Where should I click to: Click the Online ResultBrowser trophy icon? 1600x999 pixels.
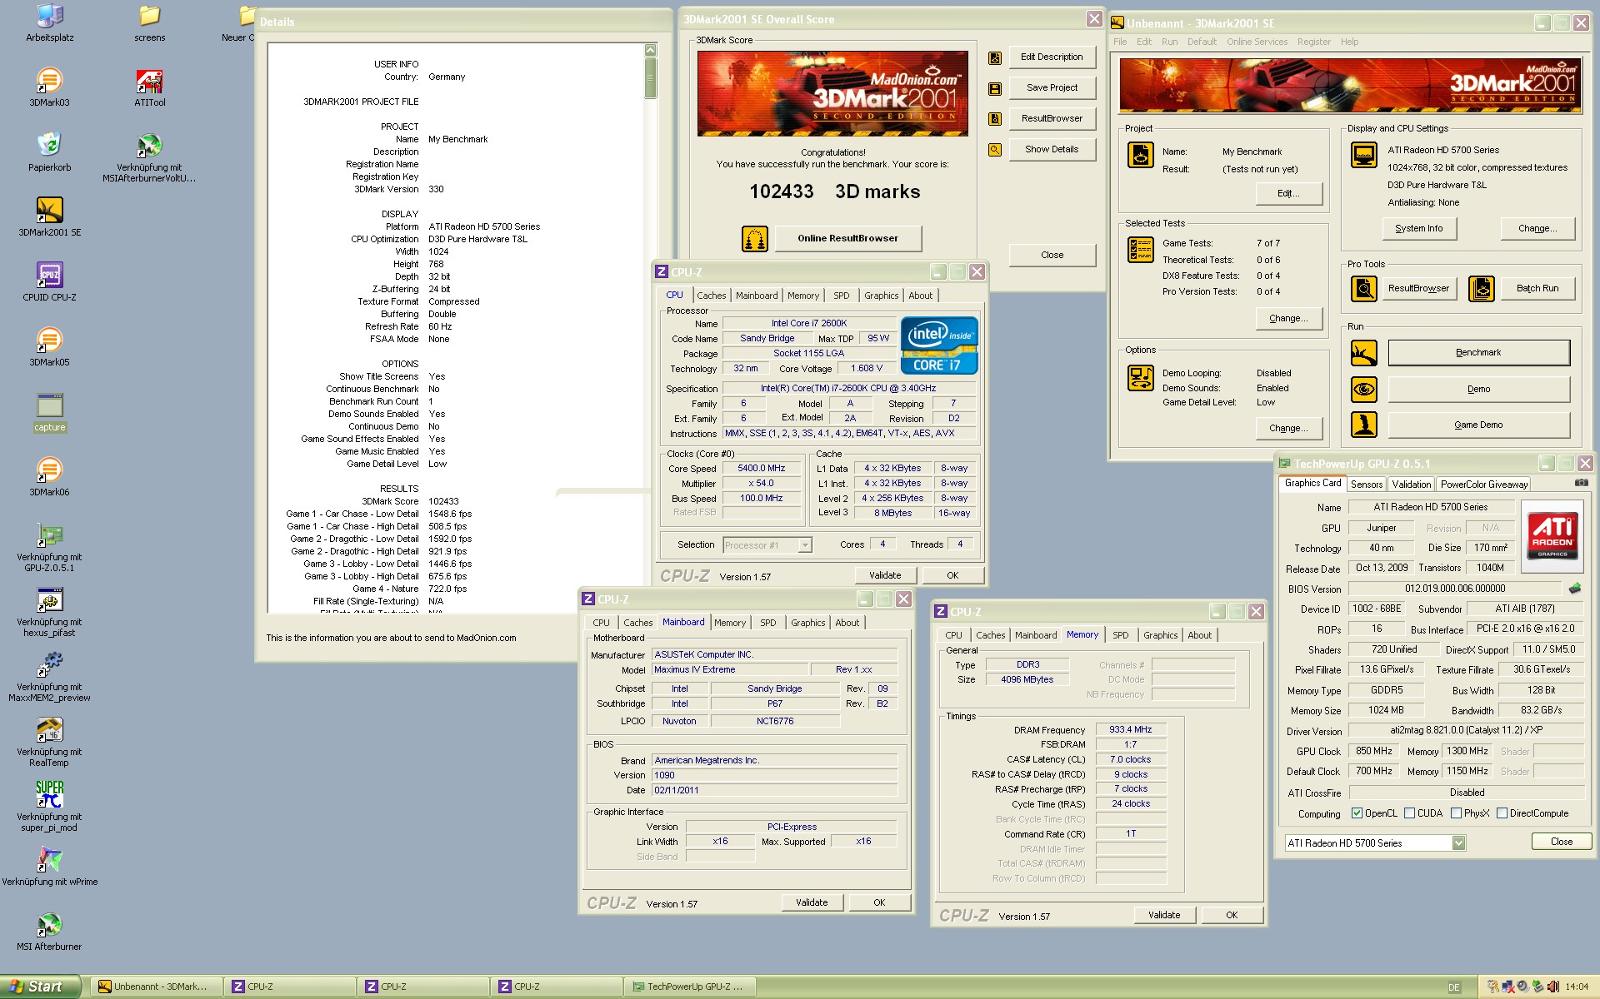[x=755, y=239]
